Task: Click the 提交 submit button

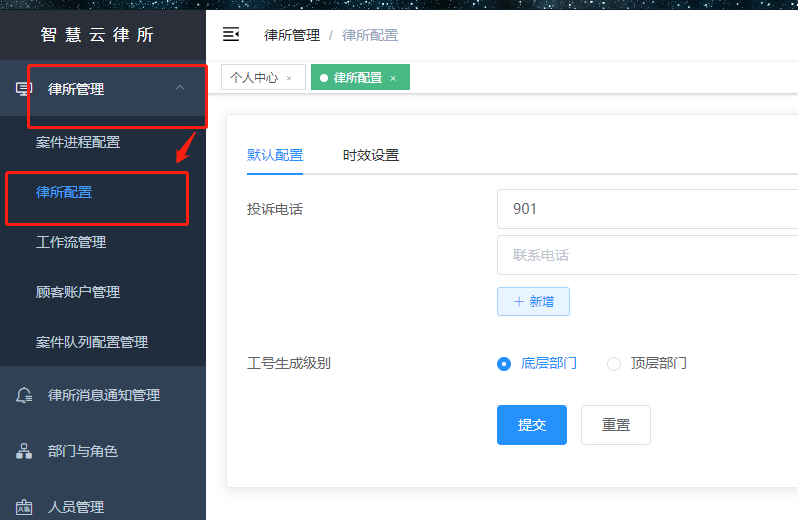Action: tap(532, 425)
